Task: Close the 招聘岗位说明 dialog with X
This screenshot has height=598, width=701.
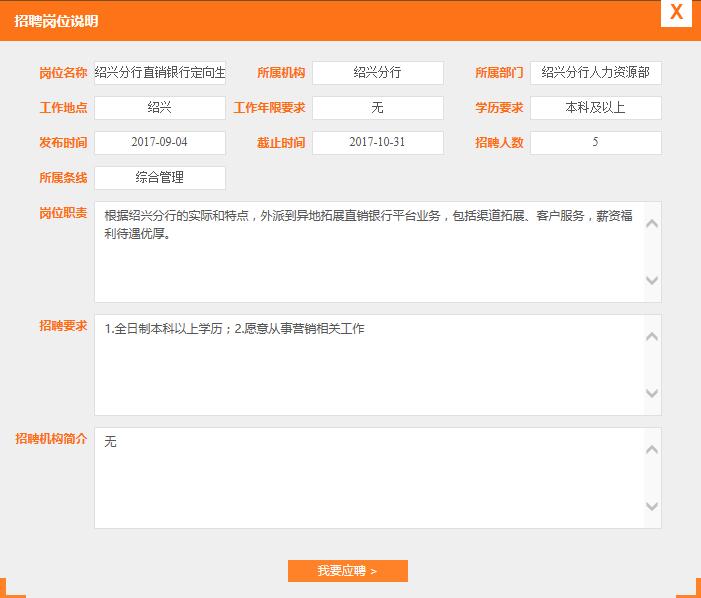Action: pos(677,13)
